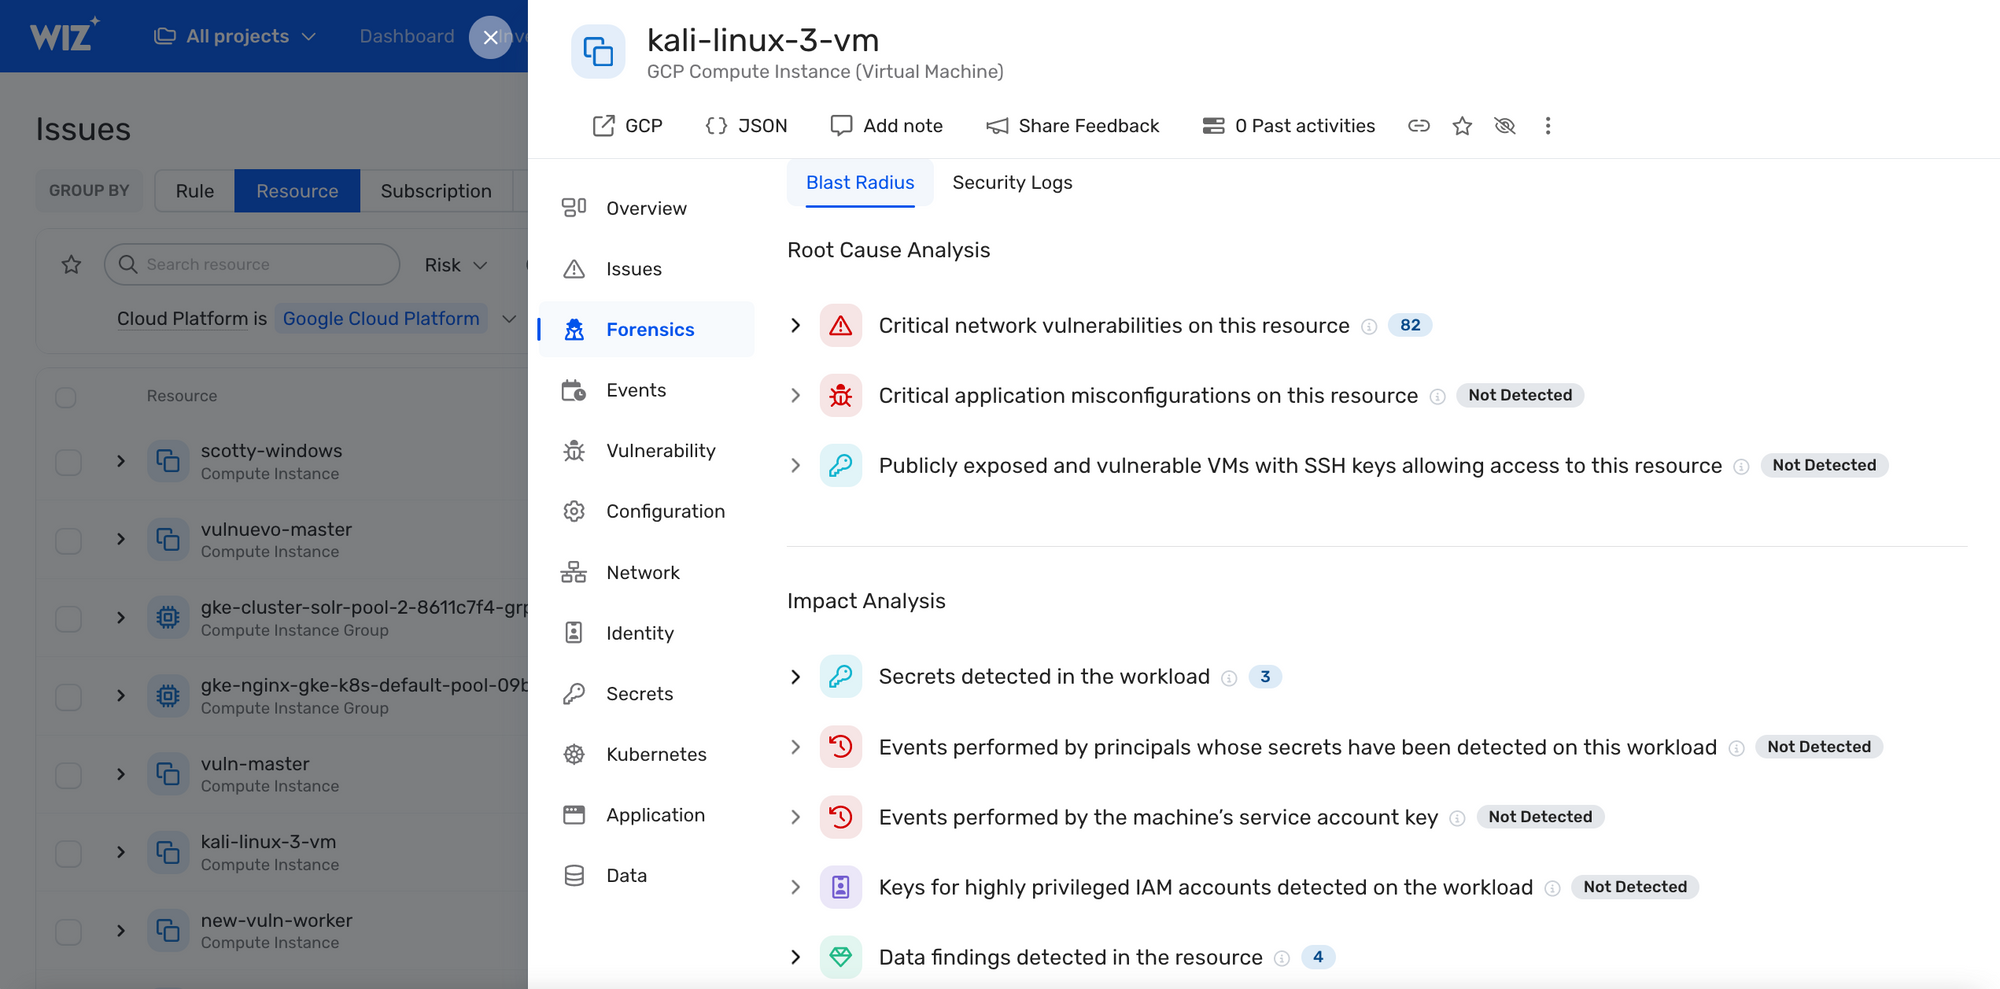Open Application section

[x=646, y=815]
